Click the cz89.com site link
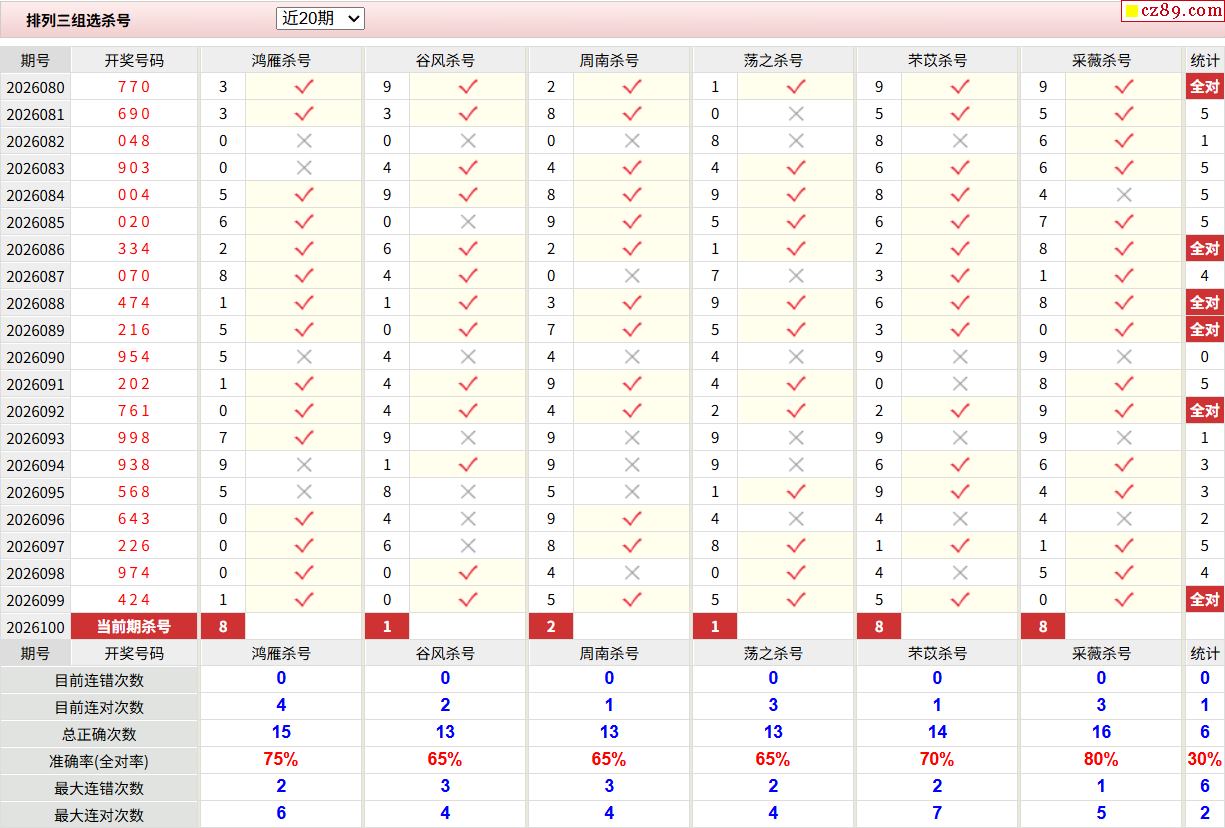1225x828 pixels. 1181,11
